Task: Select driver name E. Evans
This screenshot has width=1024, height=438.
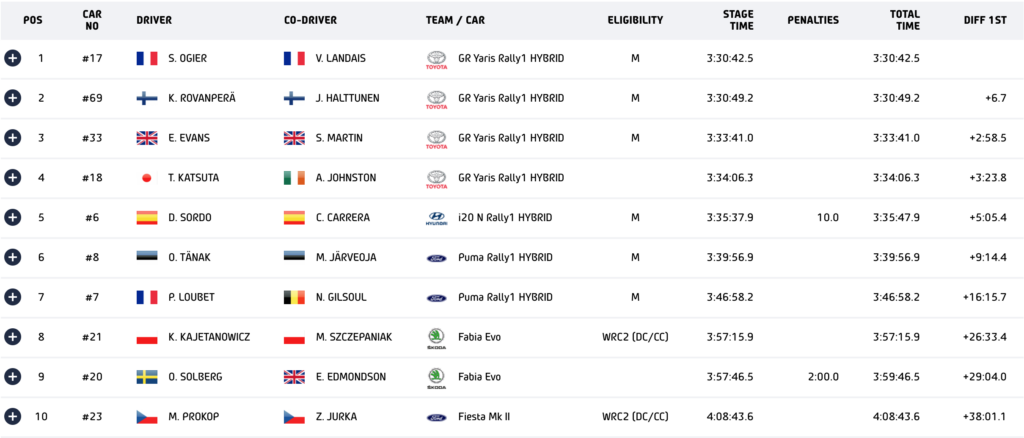Action: (x=189, y=138)
